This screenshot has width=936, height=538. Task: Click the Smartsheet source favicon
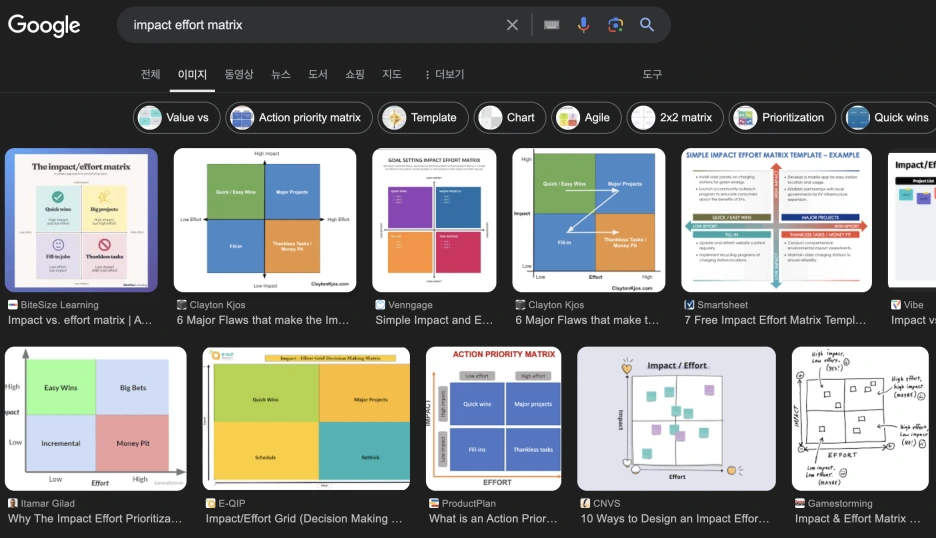[x=689, y=305]
